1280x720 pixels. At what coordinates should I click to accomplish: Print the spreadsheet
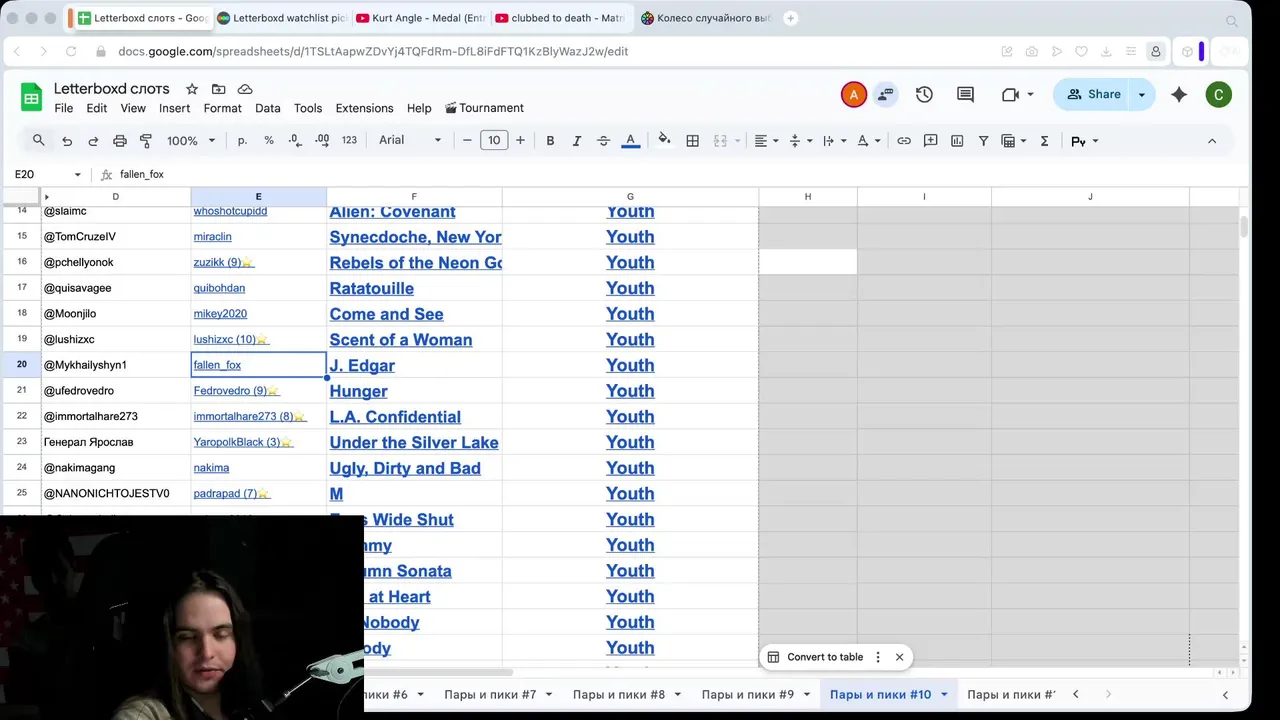tap(120, 141)
